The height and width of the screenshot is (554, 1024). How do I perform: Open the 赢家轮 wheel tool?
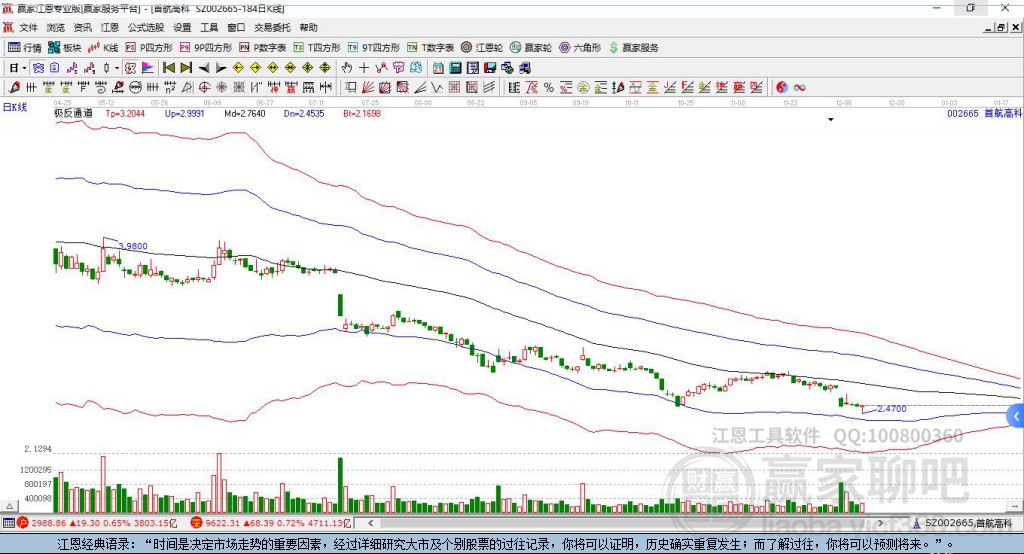pos(531,48)
